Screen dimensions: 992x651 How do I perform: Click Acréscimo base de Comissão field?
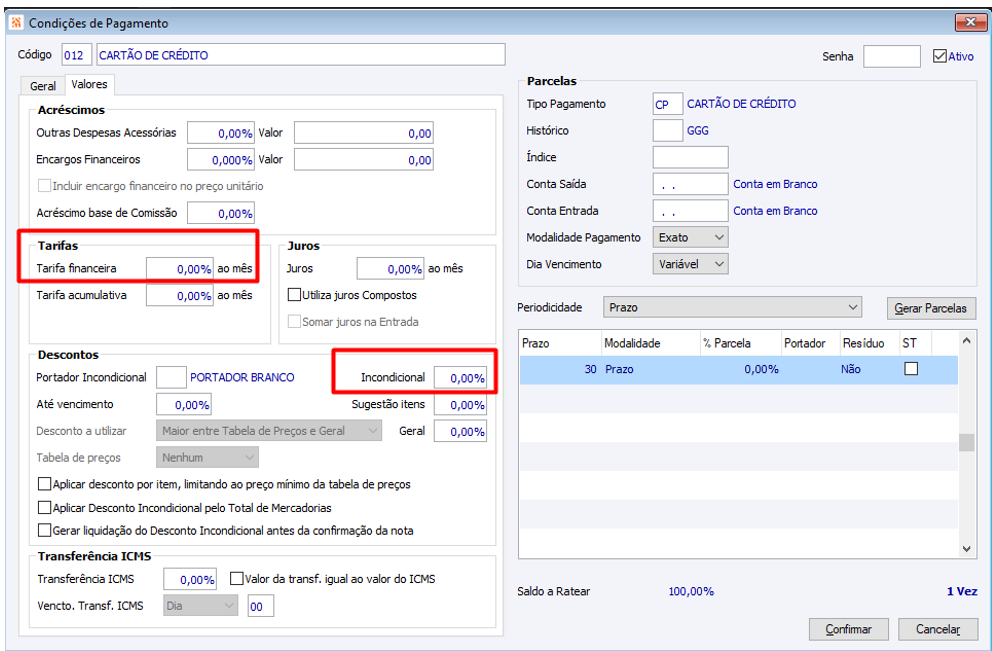click(221, 213)
